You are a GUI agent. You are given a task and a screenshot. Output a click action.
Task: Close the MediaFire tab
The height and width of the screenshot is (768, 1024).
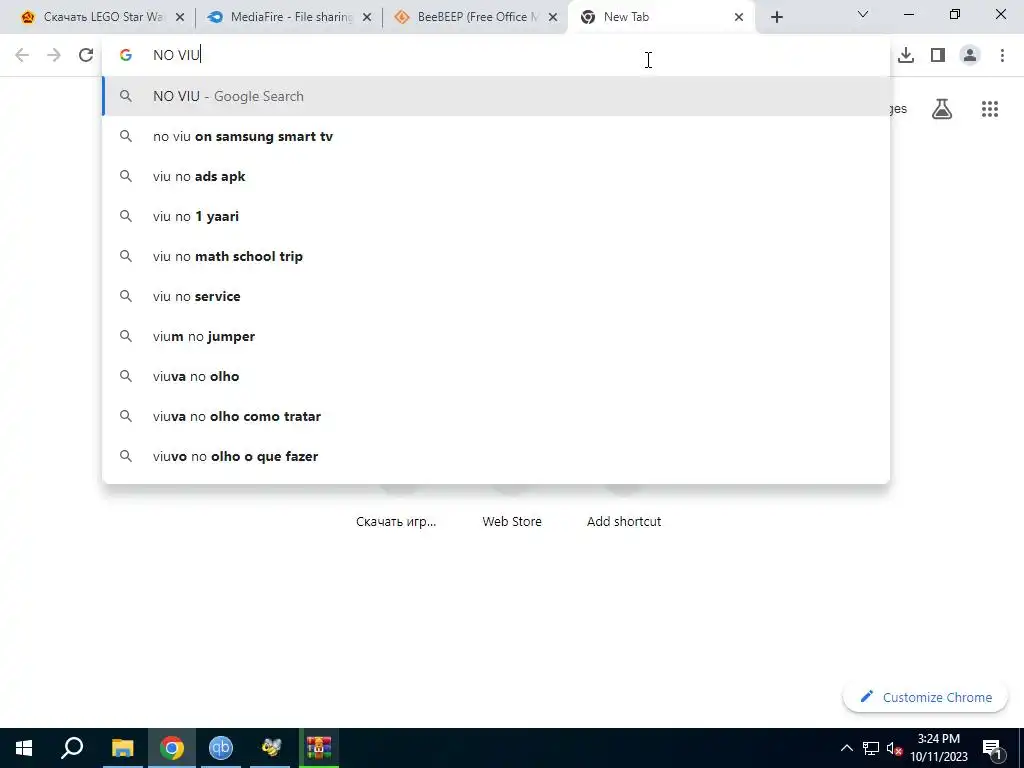tap(367, 17)
